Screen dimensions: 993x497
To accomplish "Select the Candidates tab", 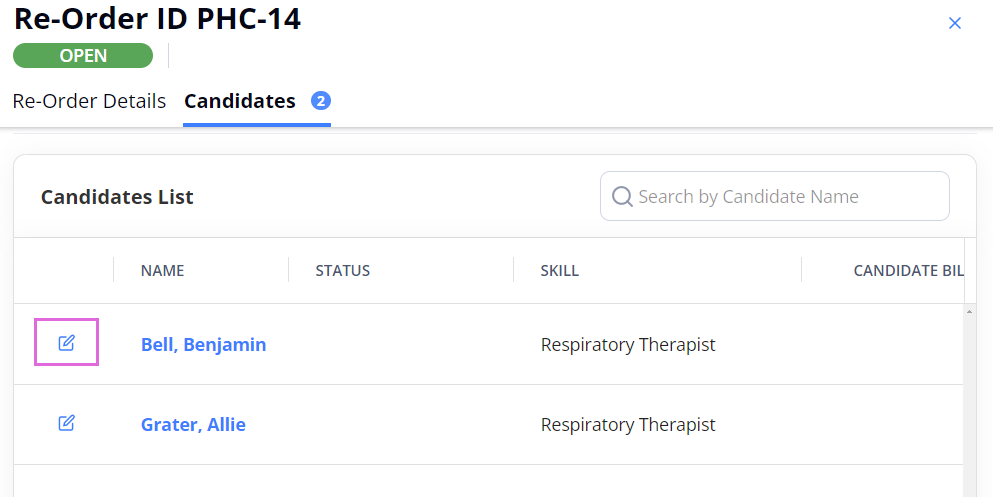I will (x=239, y=101).
